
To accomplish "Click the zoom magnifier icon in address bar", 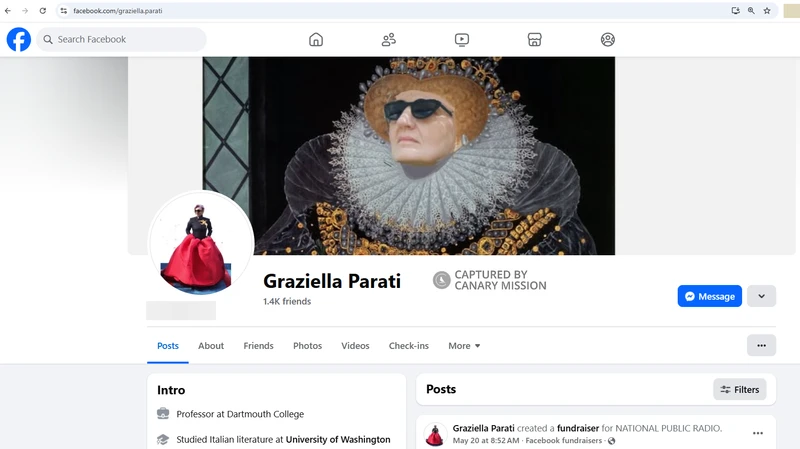I will [x=751, y=11].
